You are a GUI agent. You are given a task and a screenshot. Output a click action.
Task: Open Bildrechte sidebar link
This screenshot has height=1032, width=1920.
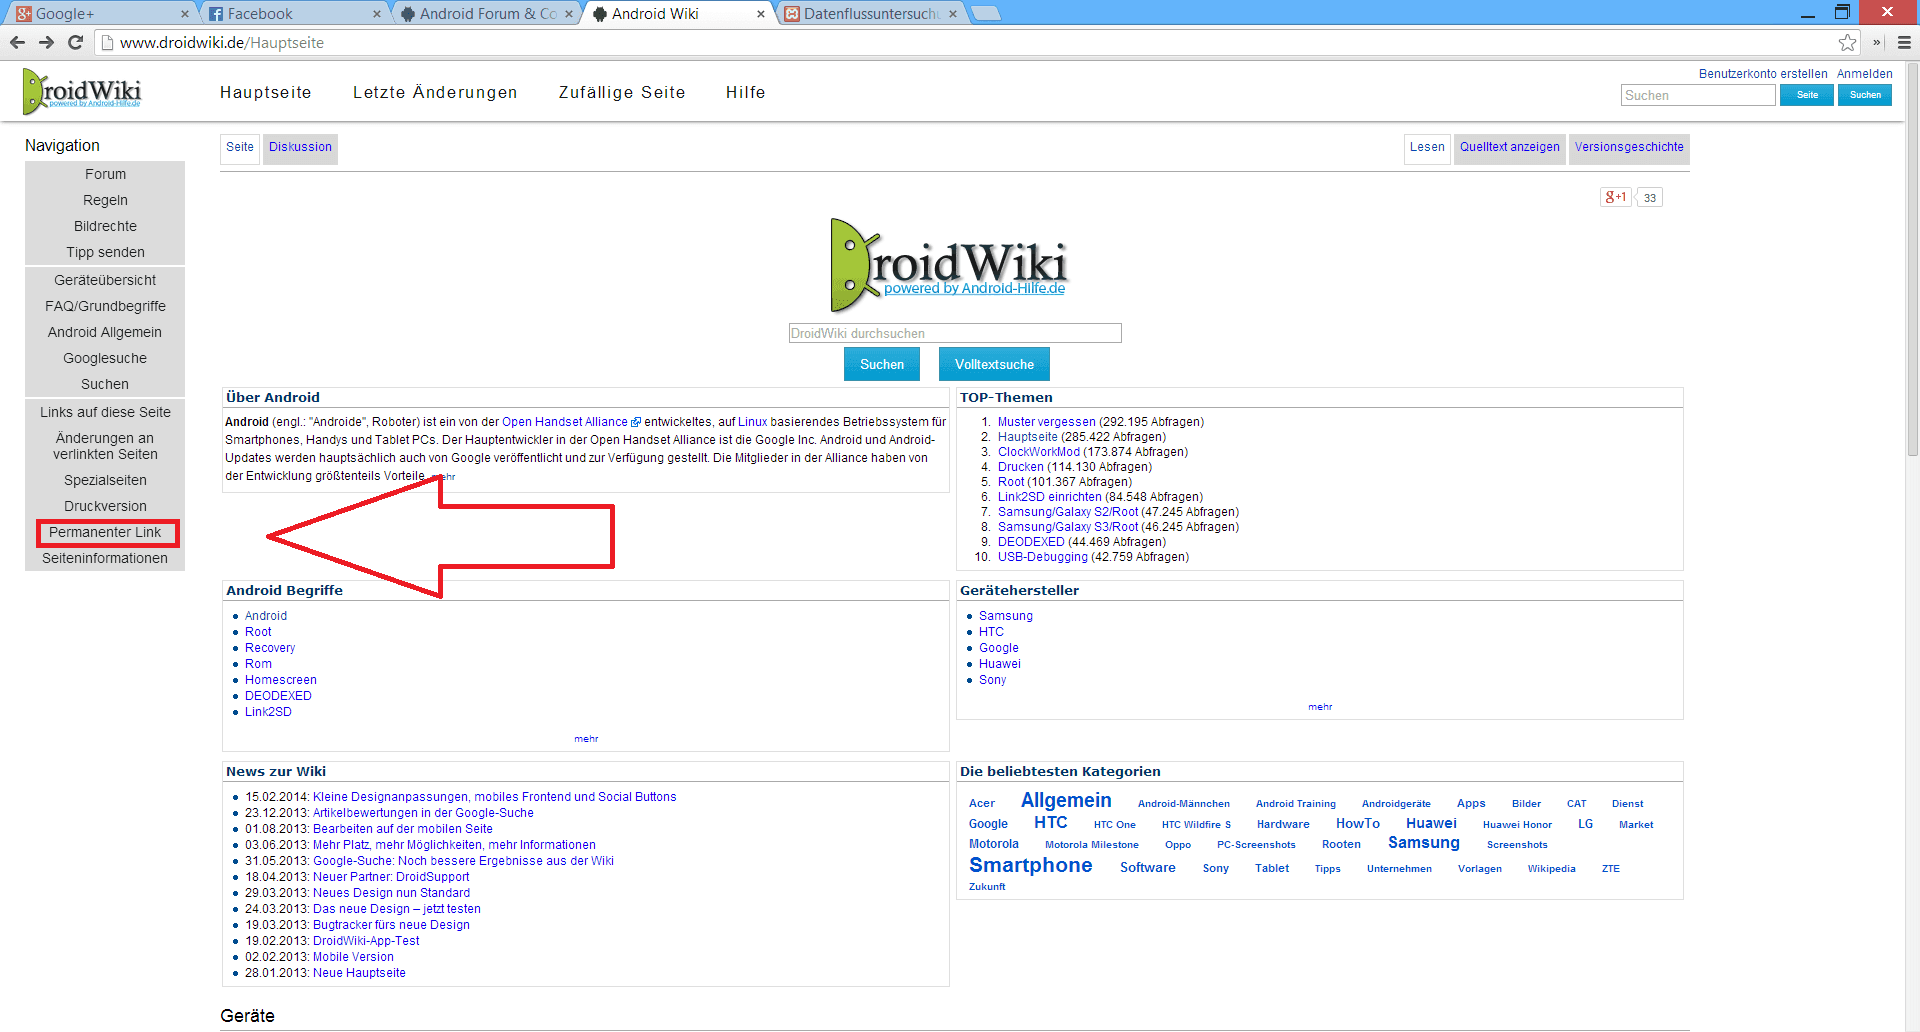pyautogui.click(x=105, y=226)
